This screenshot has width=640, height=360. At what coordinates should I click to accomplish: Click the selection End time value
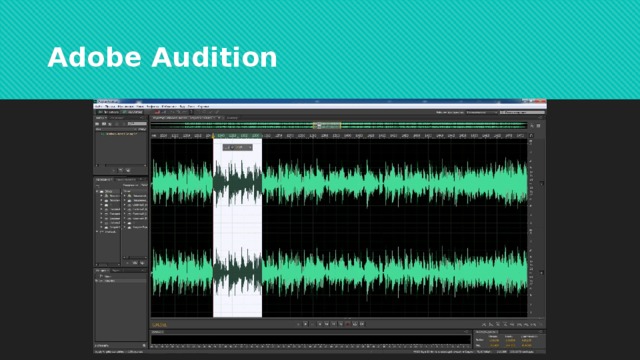pyautogui.click(x=510, y=340)
